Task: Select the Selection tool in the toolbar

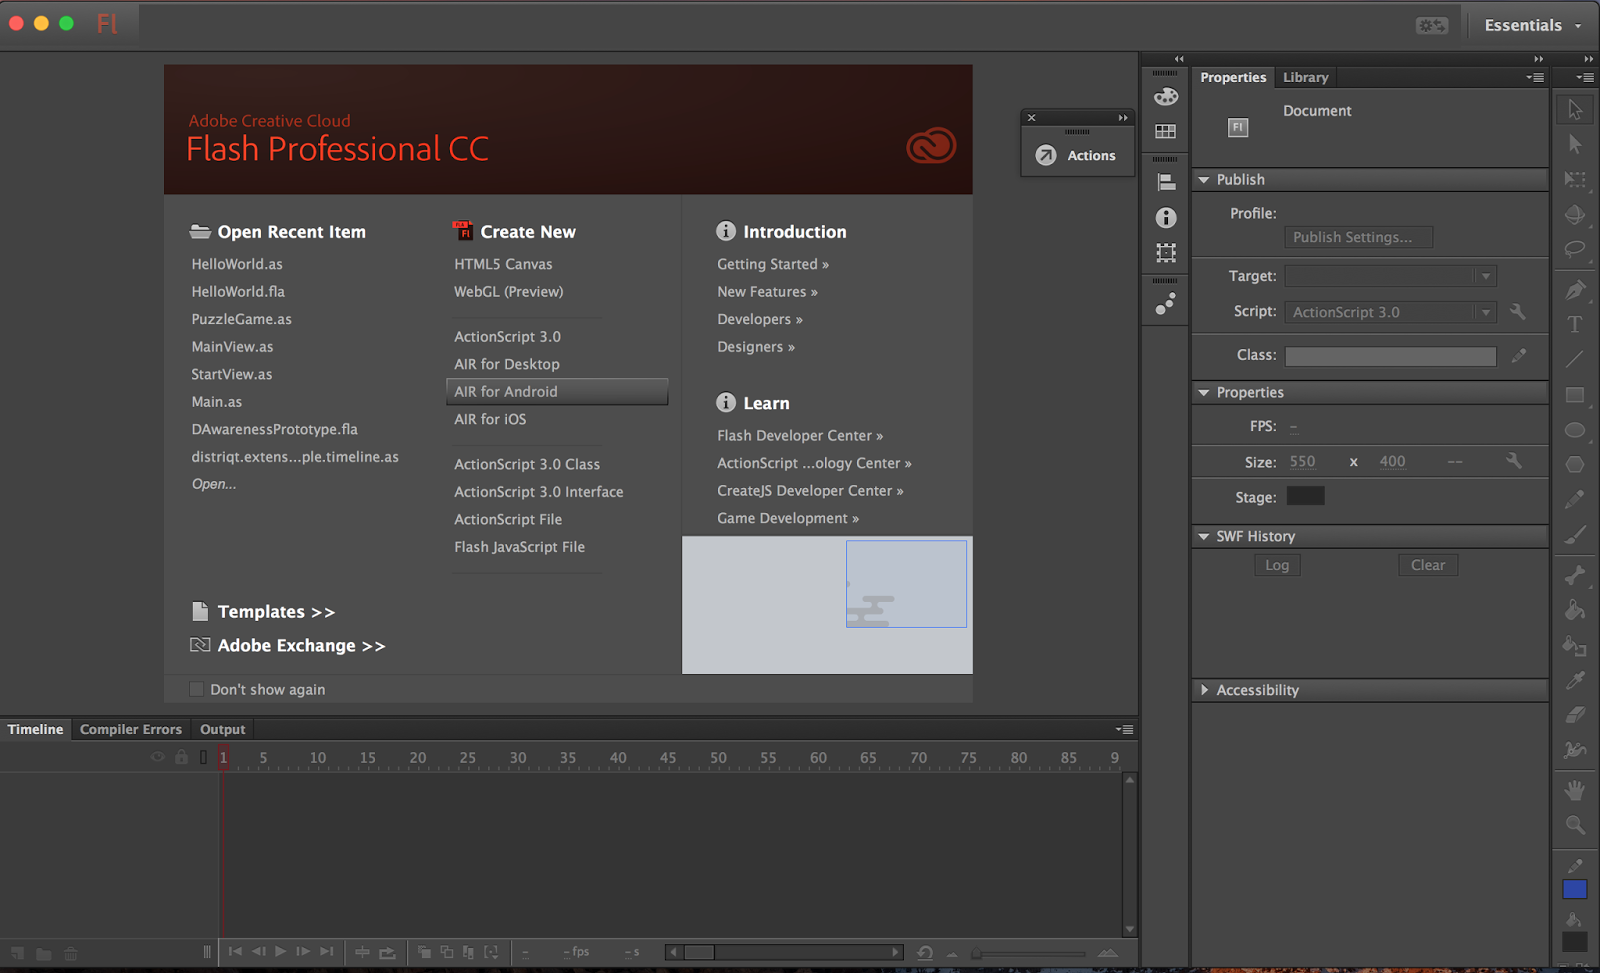Action: click(1575, 110)
